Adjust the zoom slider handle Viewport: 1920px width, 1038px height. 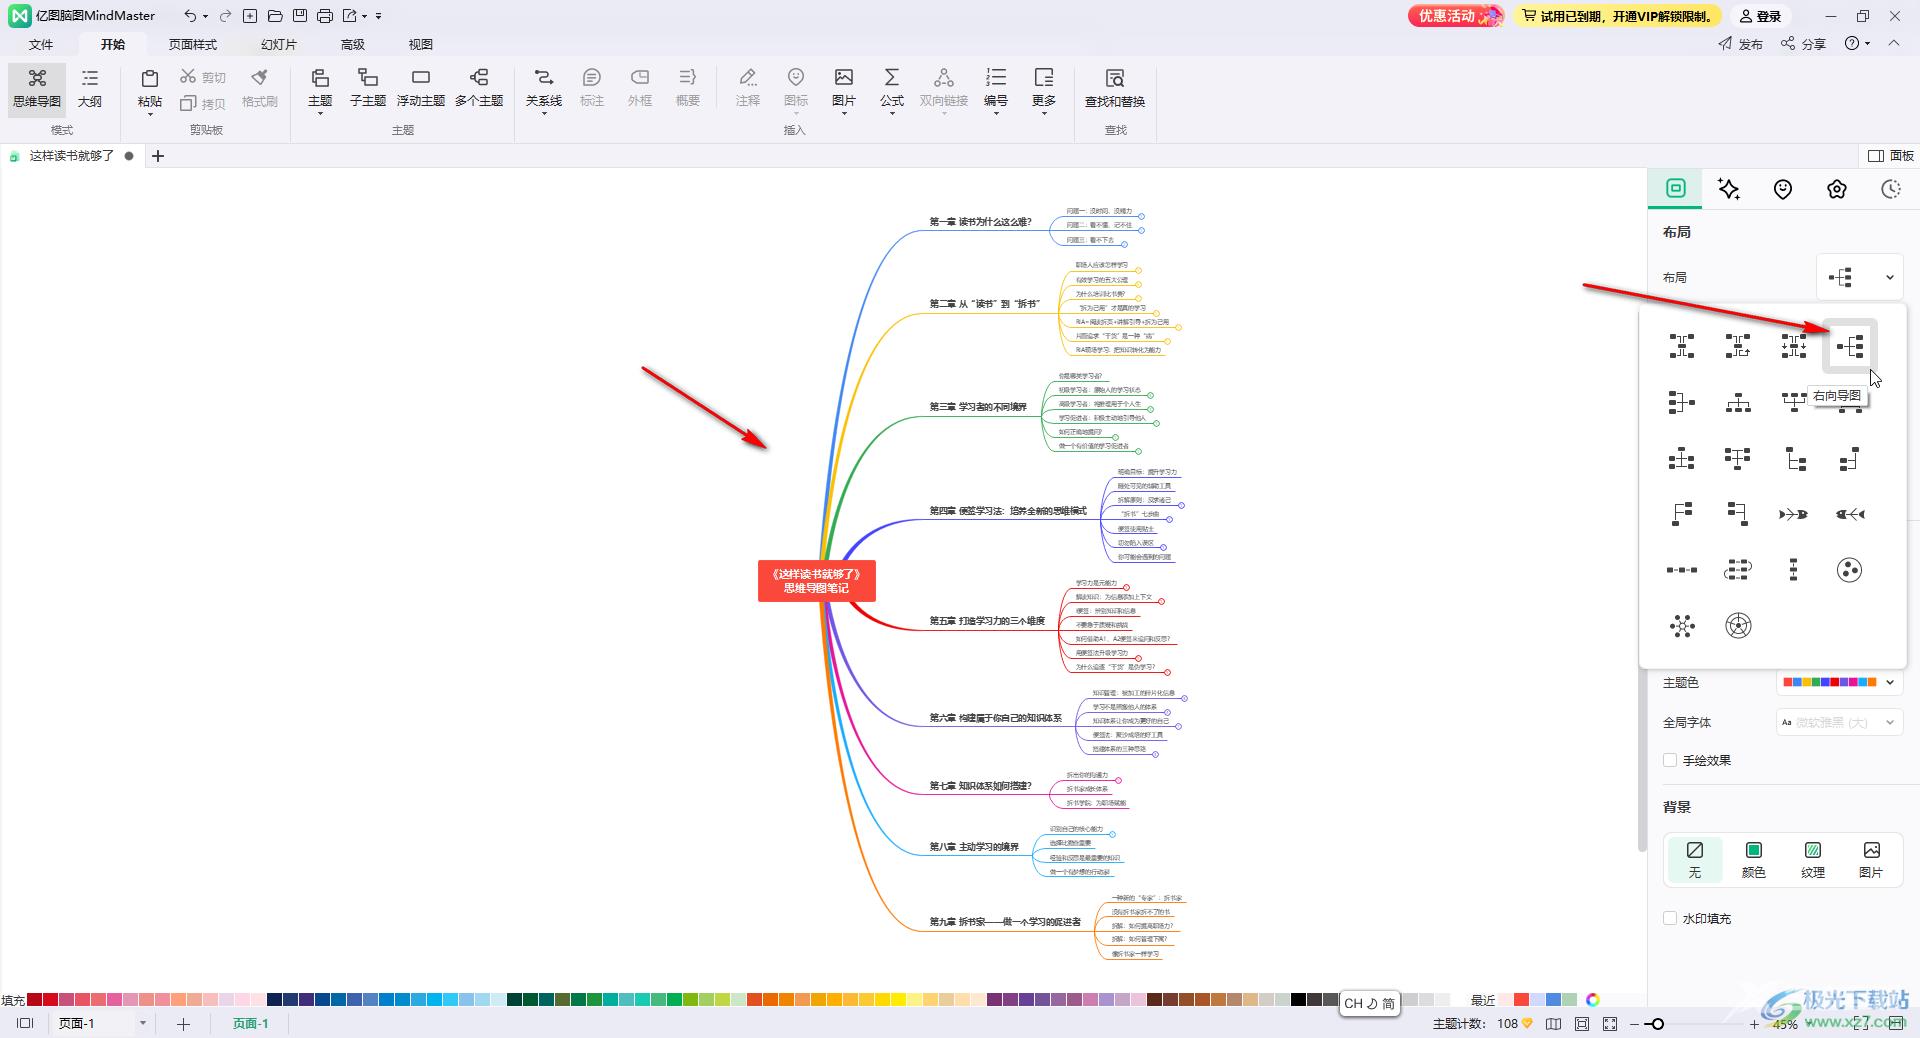tap(1657, 1023)
